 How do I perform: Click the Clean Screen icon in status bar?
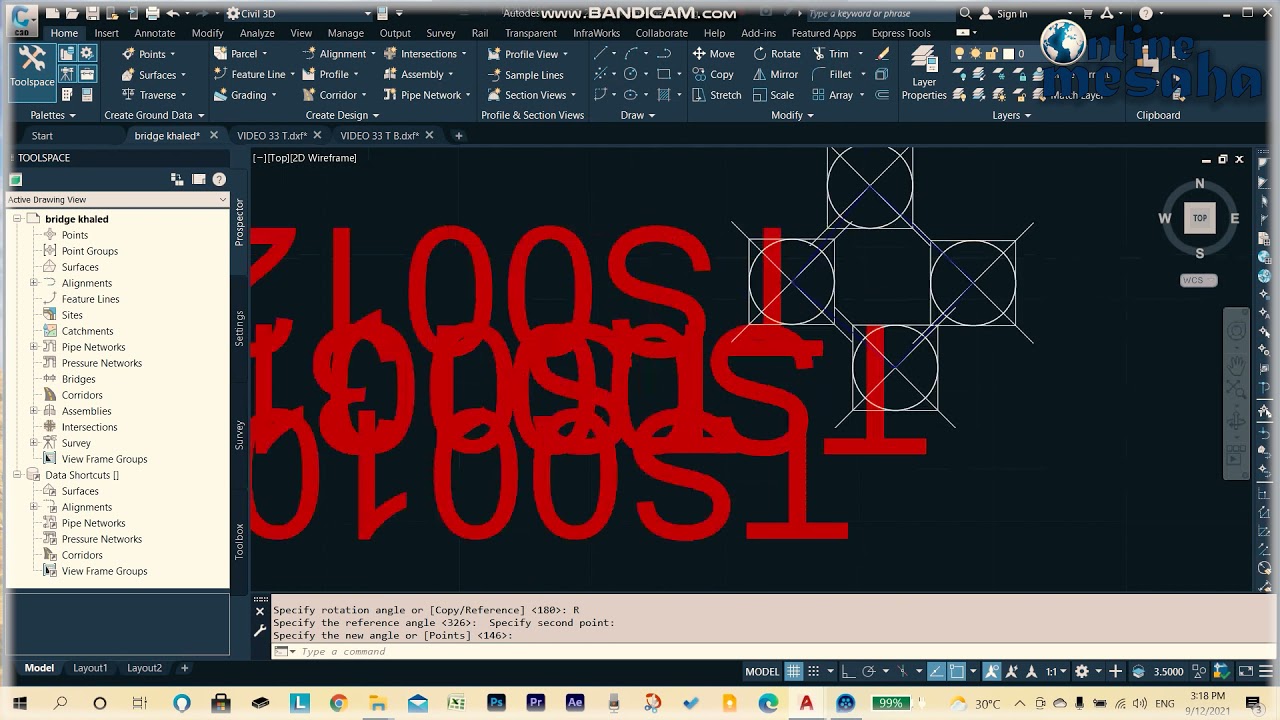[1246, 672]
